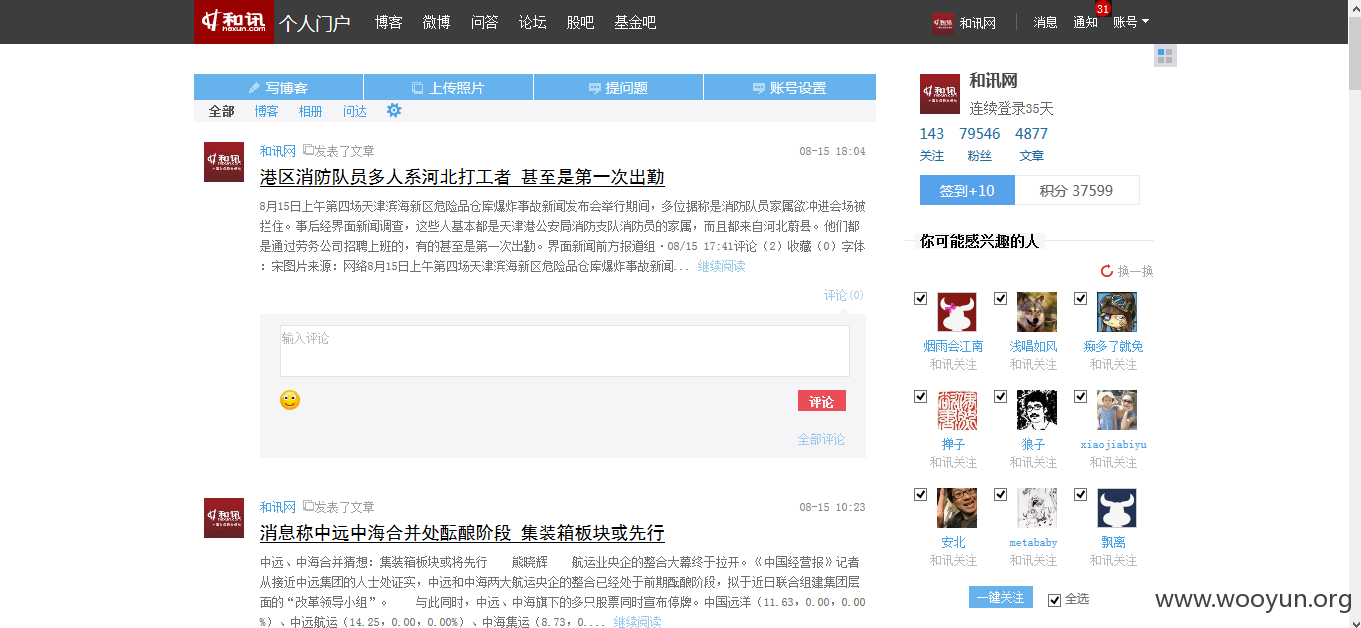The width and height of the screenshot is (1361, 628).
Task: Open the gear settings icon beside 问达 tab
Action: [394, 110]
